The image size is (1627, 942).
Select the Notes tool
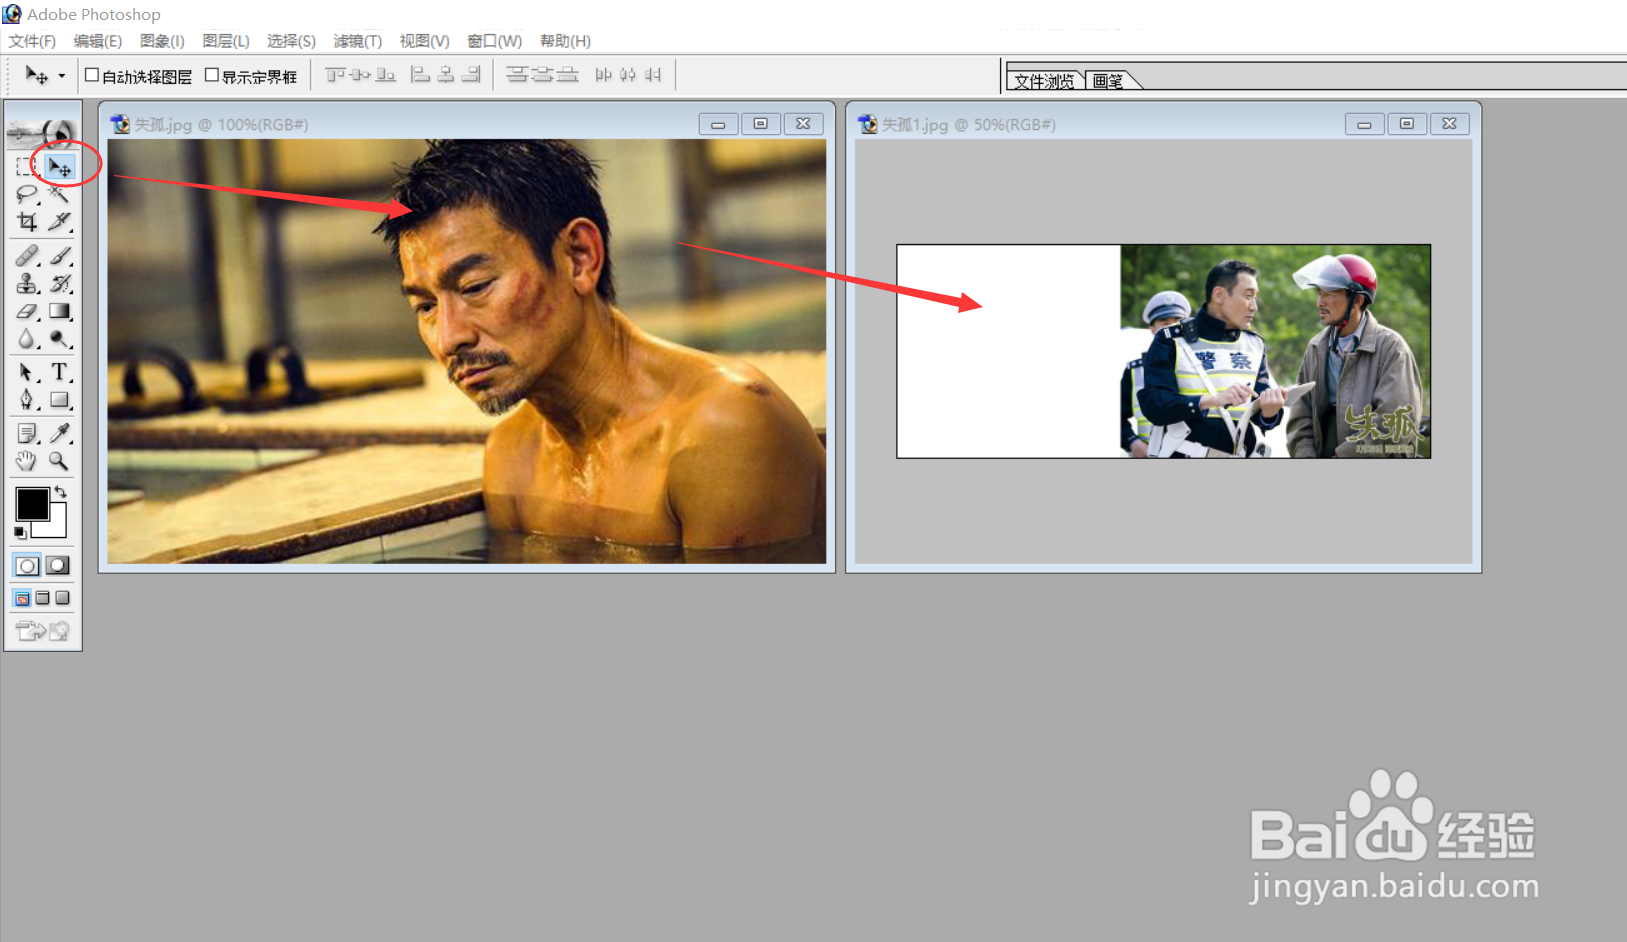point(27,433)
